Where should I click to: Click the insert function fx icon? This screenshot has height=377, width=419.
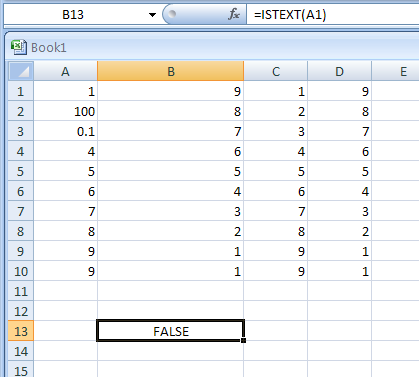pyautogui.click(x=234, y=14)
